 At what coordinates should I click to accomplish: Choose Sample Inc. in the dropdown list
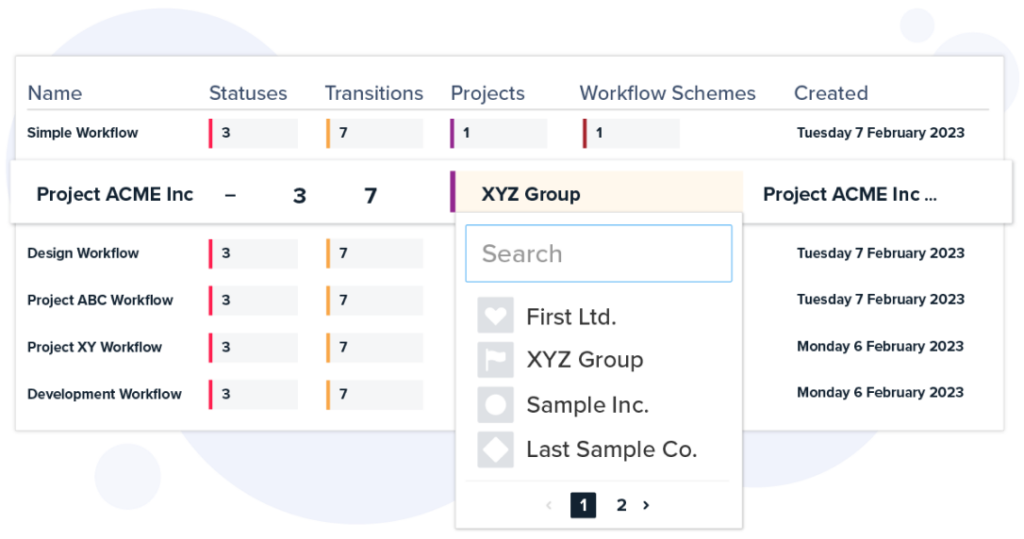tap(588, 405)
